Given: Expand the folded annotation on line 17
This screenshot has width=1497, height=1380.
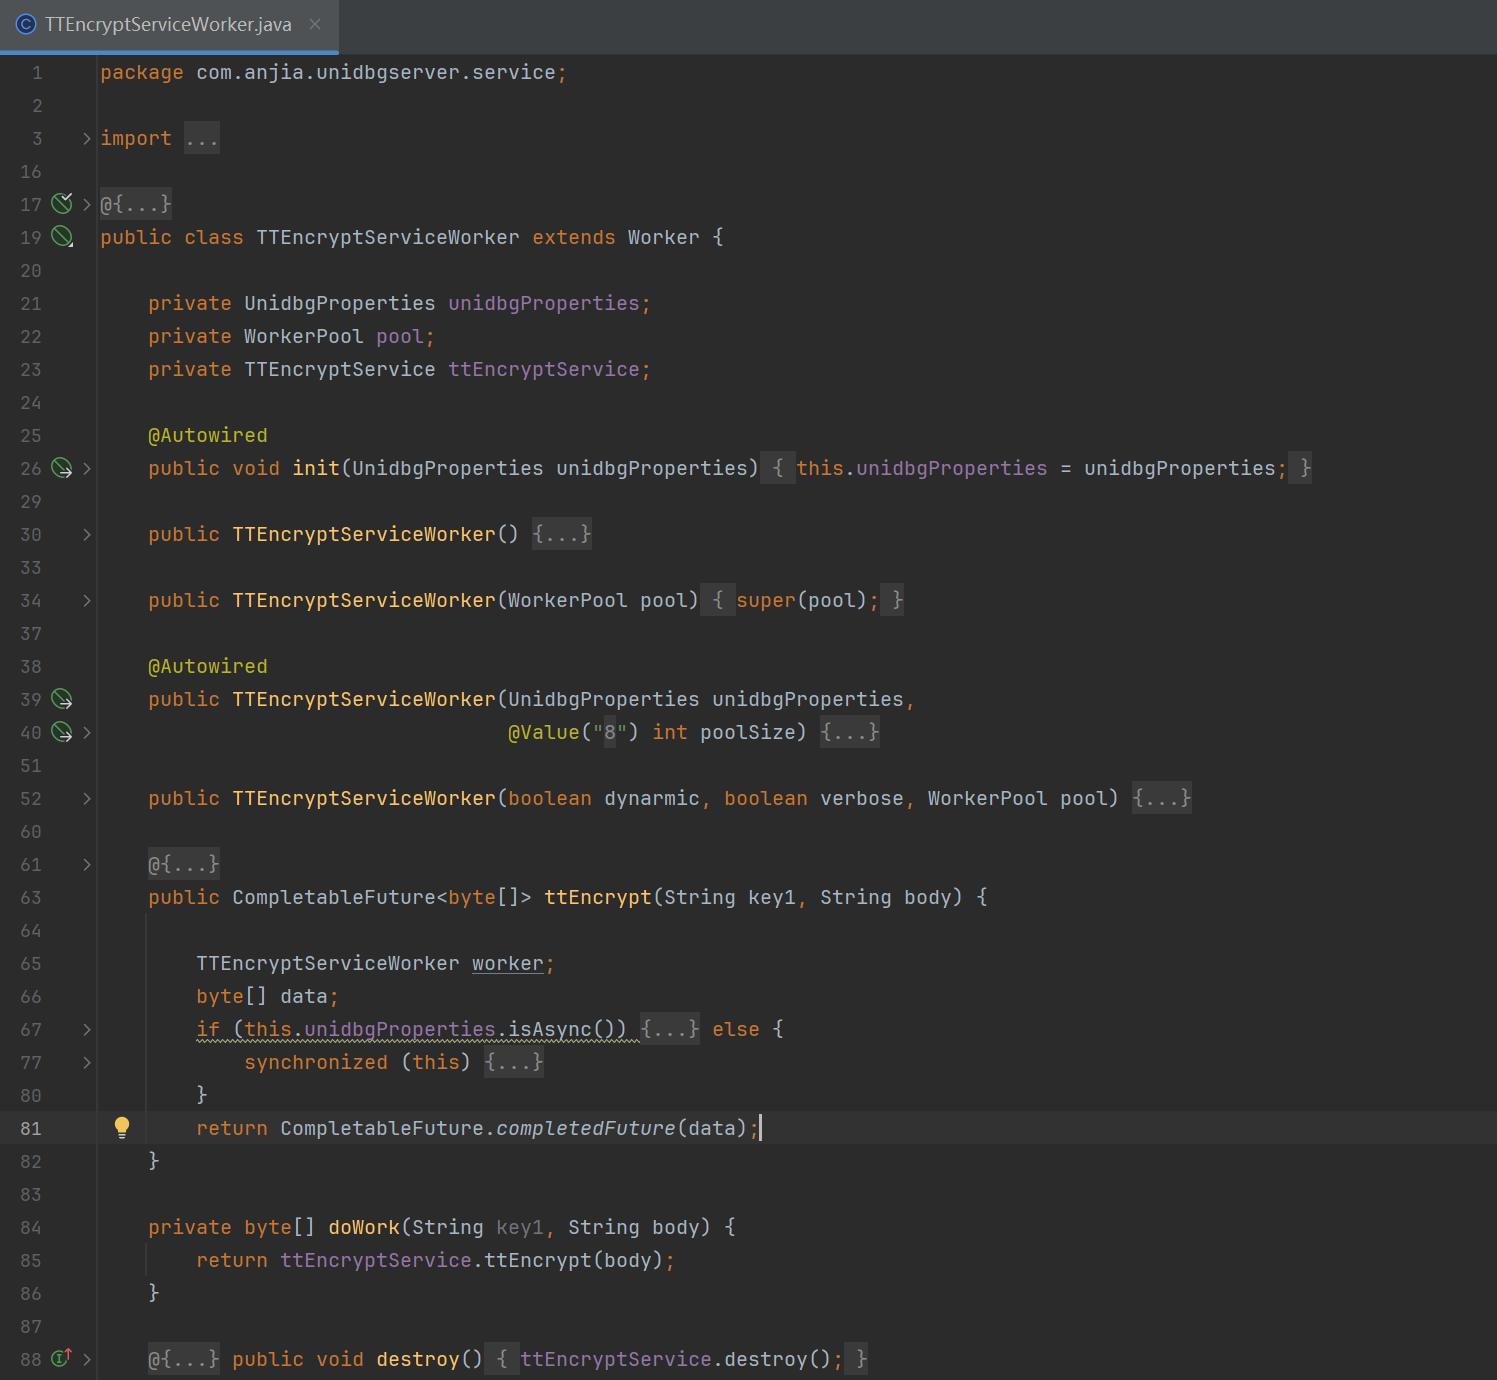Looking at the screenshot, I should click(87, 204).
